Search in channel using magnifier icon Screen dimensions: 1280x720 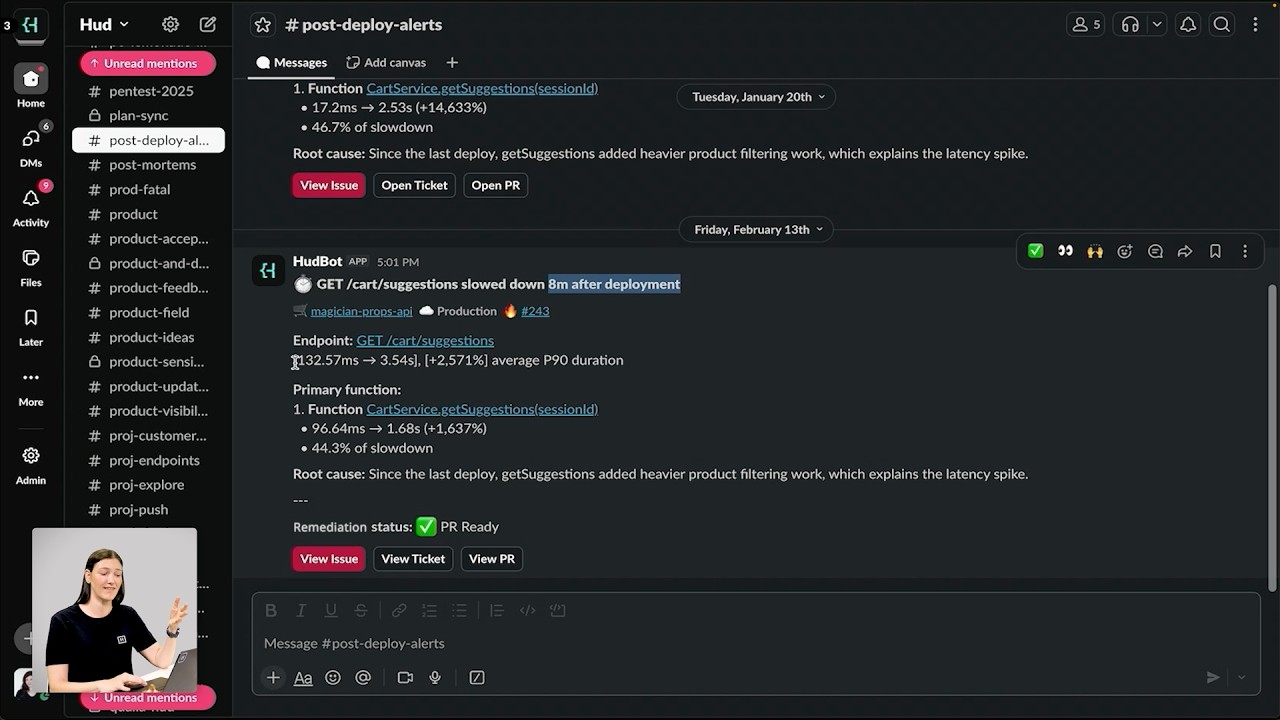pyautogui.click(x=1222, y=25)
